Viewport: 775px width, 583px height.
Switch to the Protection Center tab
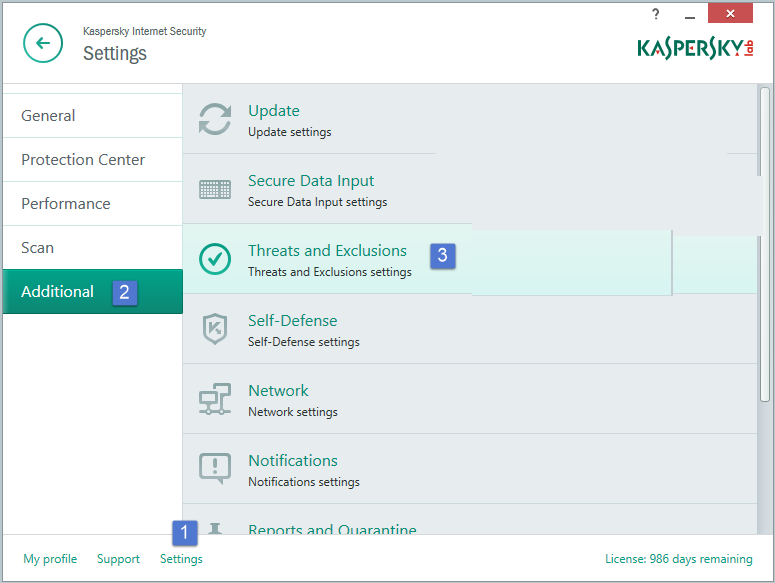(92, 160)
